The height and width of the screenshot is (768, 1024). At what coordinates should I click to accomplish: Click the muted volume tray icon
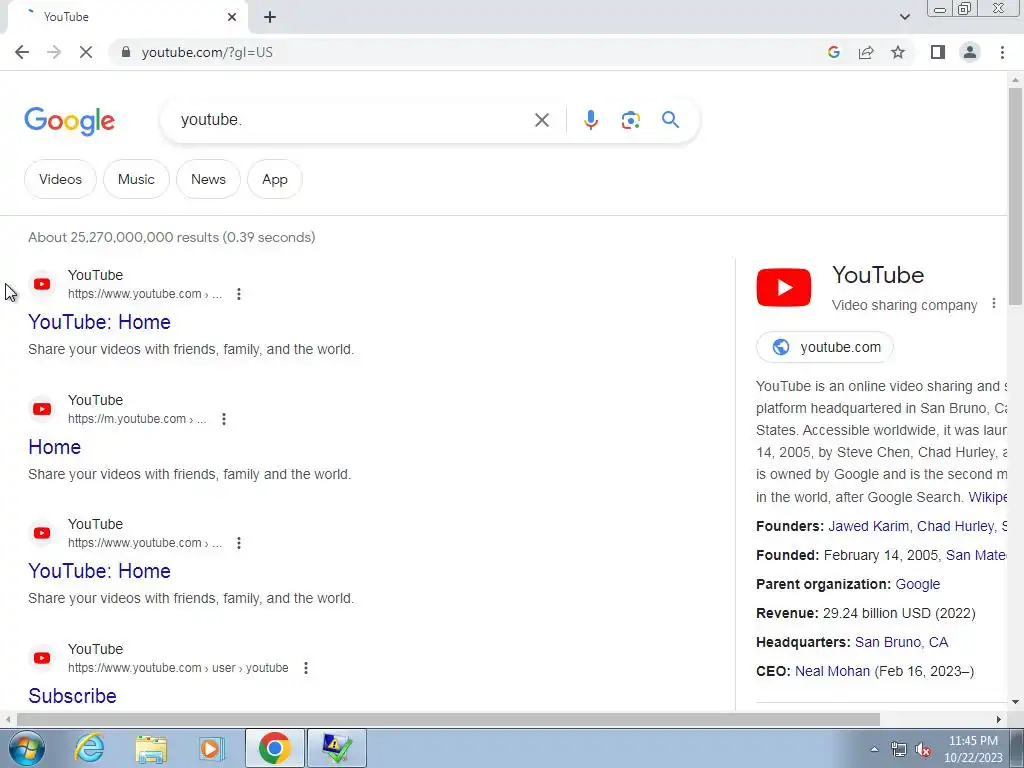(923, 750)
